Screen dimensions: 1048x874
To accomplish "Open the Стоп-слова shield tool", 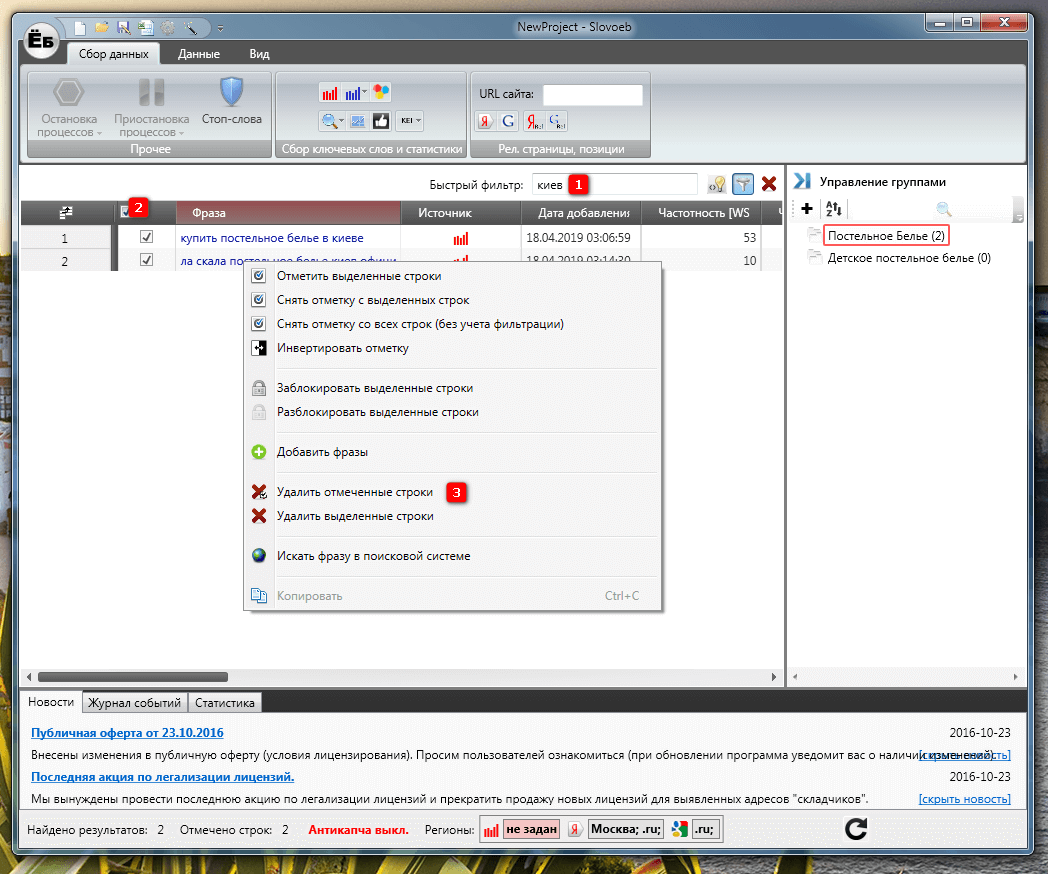I will pyautogui.click(x=231, y=102).
